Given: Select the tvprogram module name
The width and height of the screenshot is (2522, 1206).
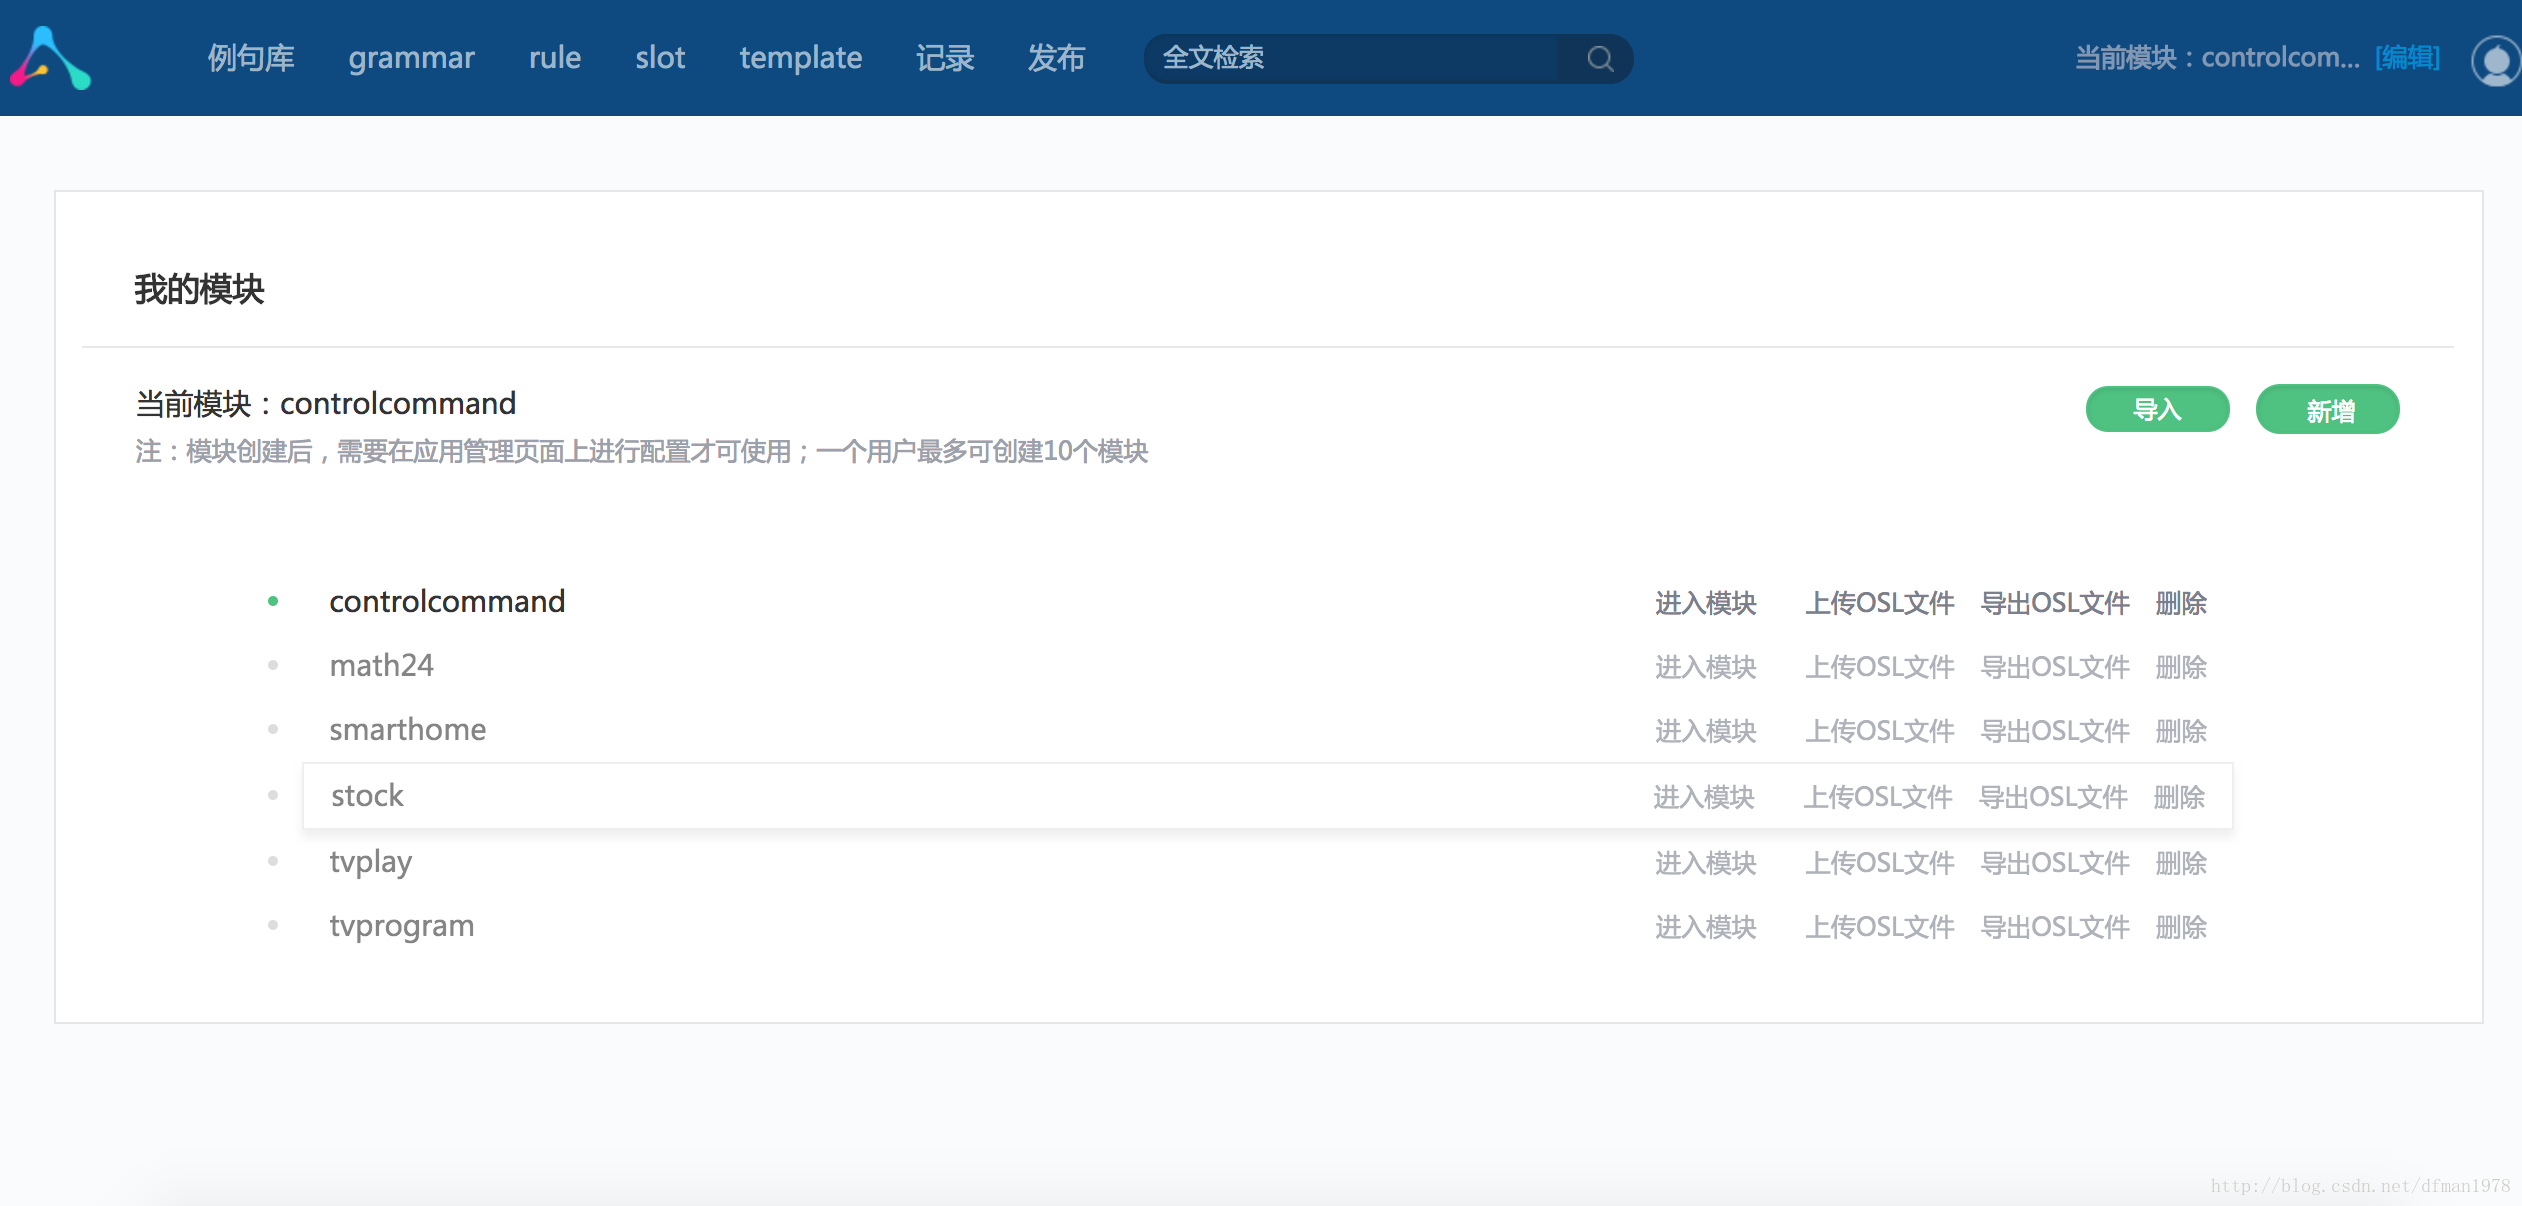Looking at the screenshot, I should pyautogui.click(x=401, y=925).
